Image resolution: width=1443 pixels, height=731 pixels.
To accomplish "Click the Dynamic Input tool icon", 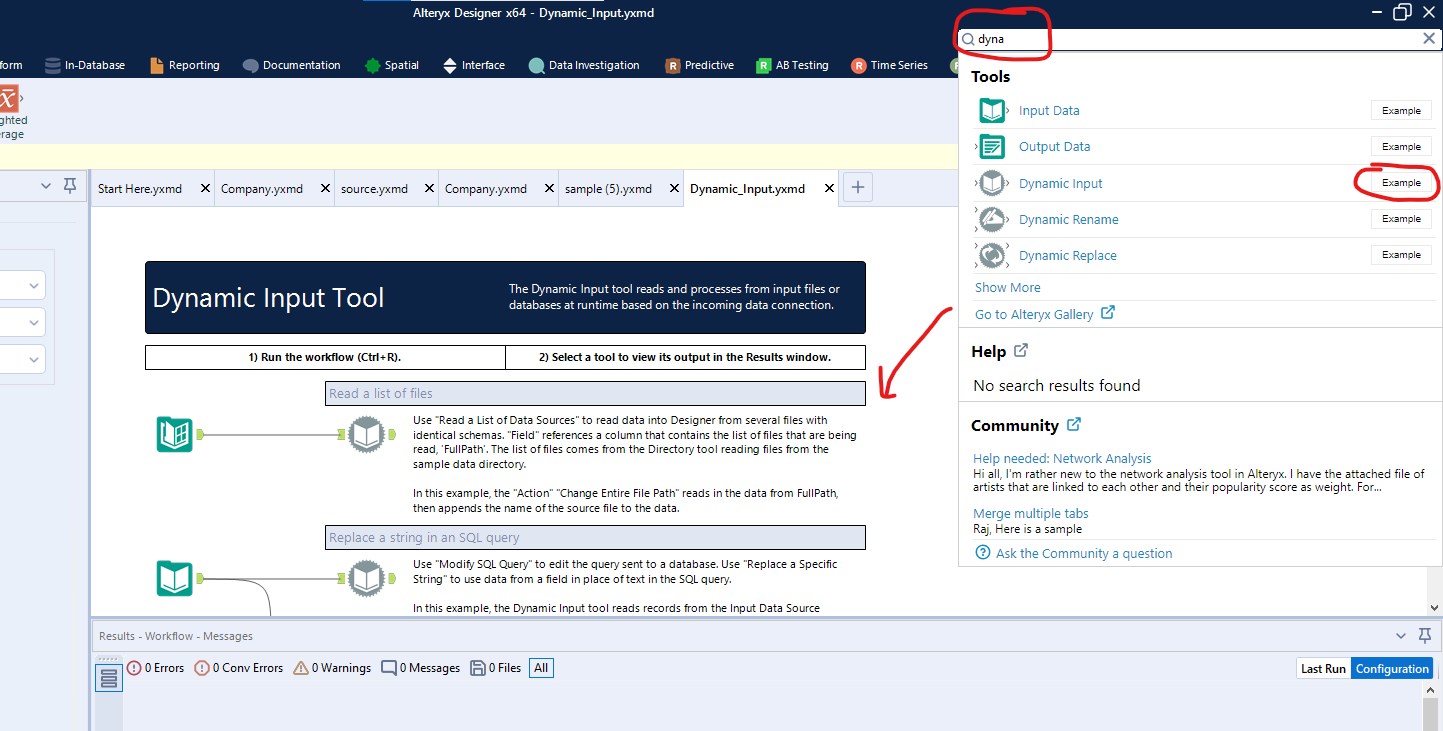I will click(x=992, y=182).
